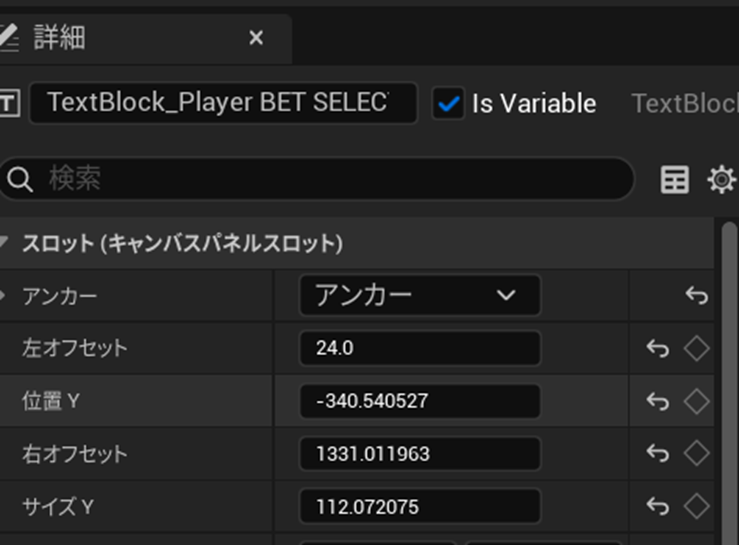Reset 左オフセット to its default value
This screenshot has height=545, width=739.
pos(657,348)
